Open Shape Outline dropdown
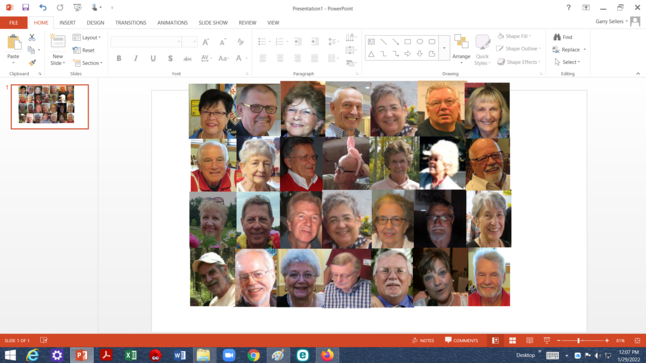Viewport: 646px width, 363px height. 518,49
